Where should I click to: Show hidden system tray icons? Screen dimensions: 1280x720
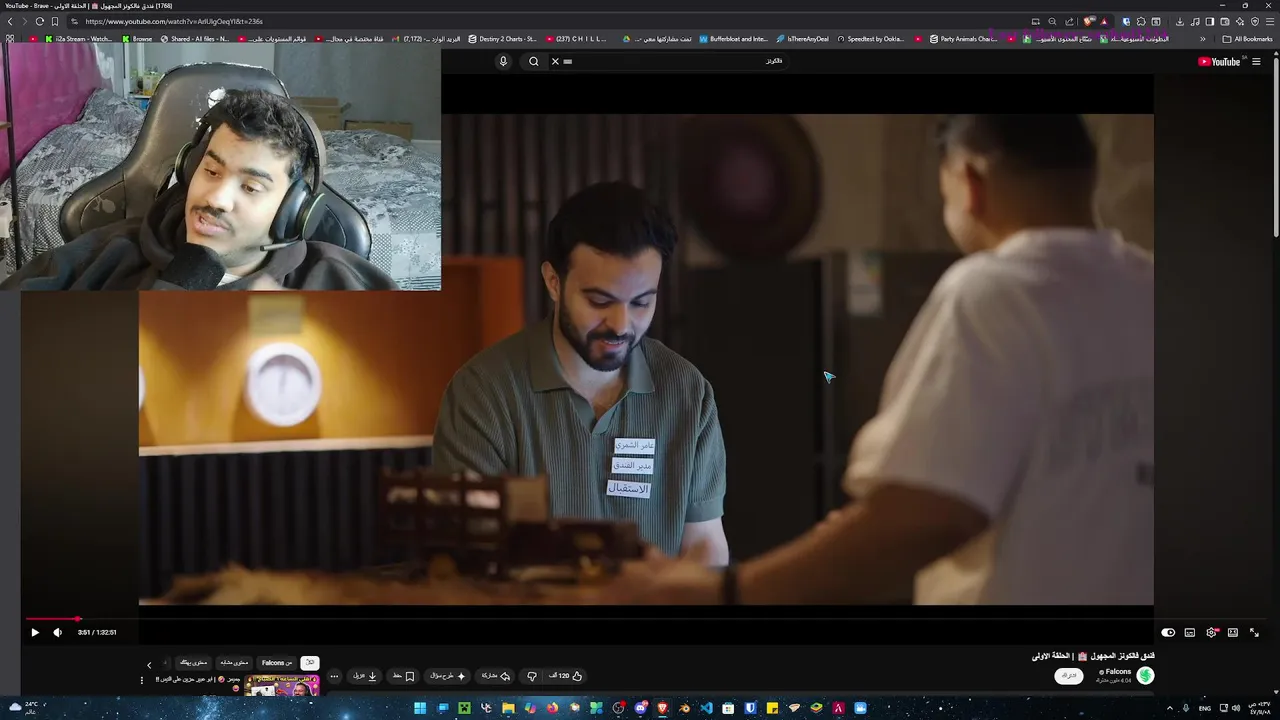click(x=1169, y=708)
